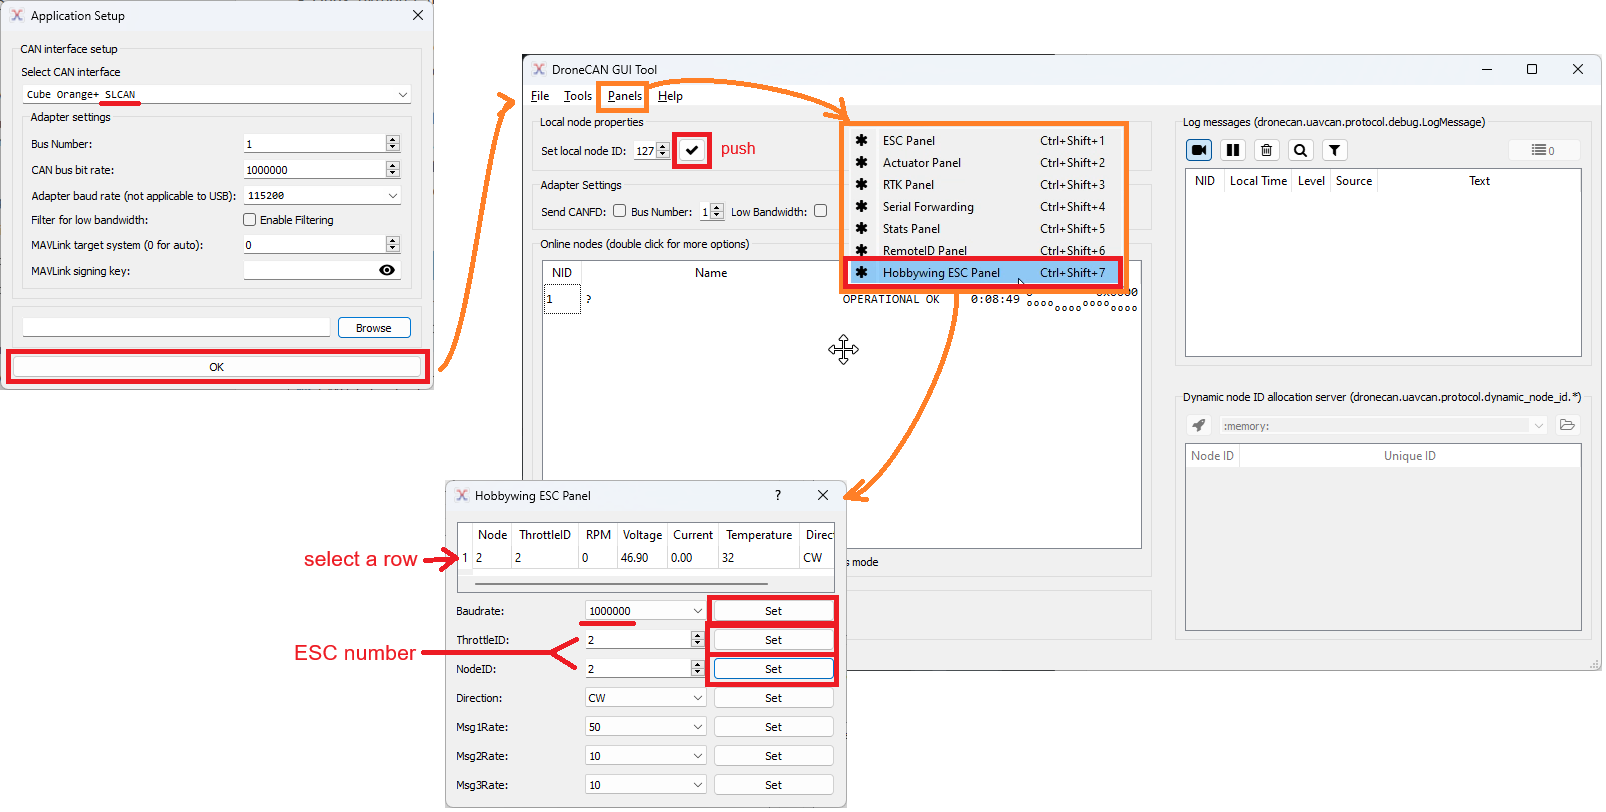Open allocation database folder icon
The height and width of the screenshot is (812, 1606).
(x=1567, y=425)
